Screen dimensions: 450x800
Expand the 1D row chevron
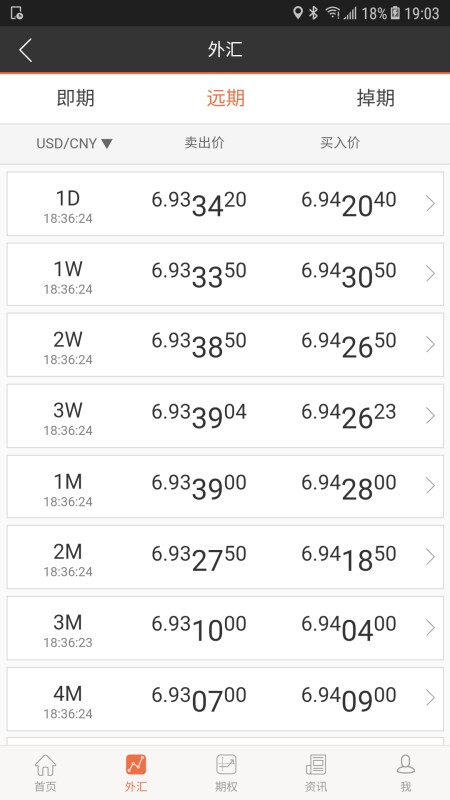click(x=431, y=204)
